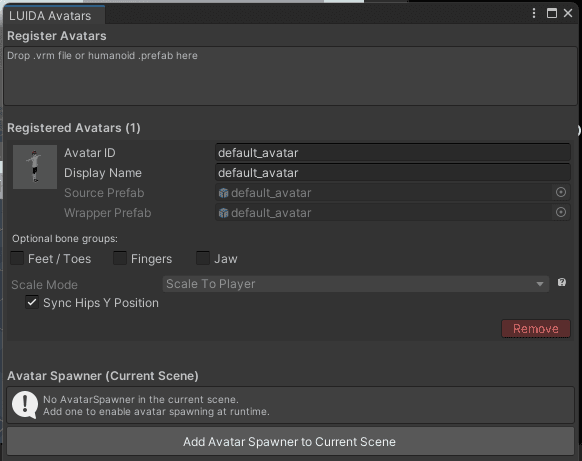Click the 'Avatar Spawner (Current Scene)' heading
Viewport: 582px width, 461px height.
click(103, 376)
